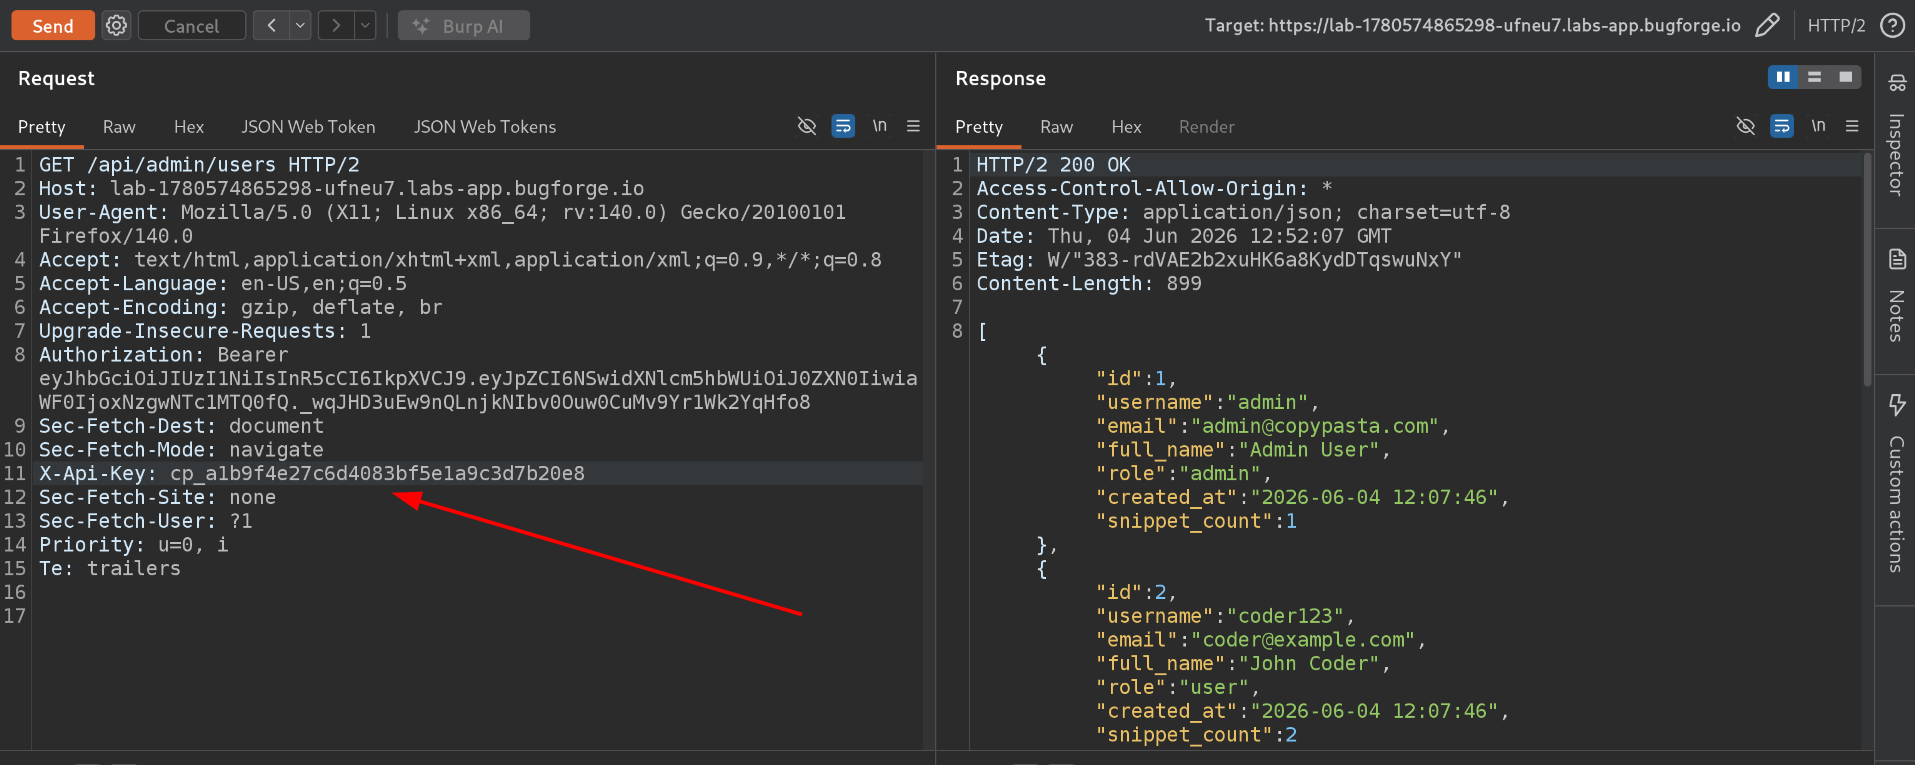Click the X-Api-Key header line

click(x=312, y=474)
